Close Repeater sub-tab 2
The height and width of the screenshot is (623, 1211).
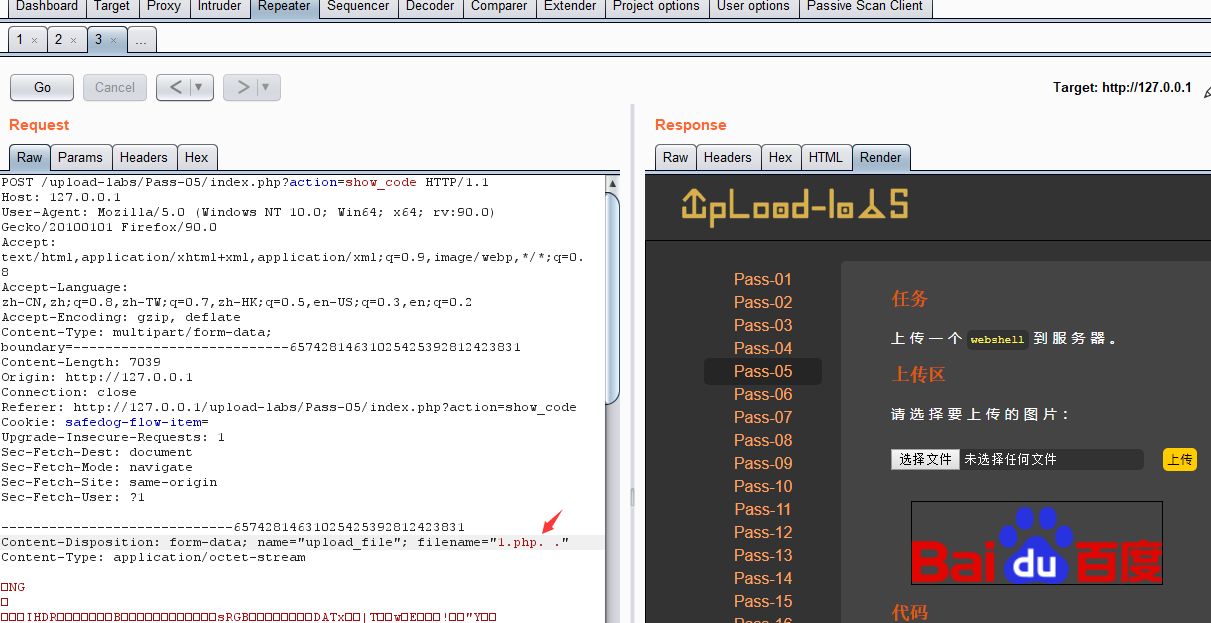(x=73, y=41)
